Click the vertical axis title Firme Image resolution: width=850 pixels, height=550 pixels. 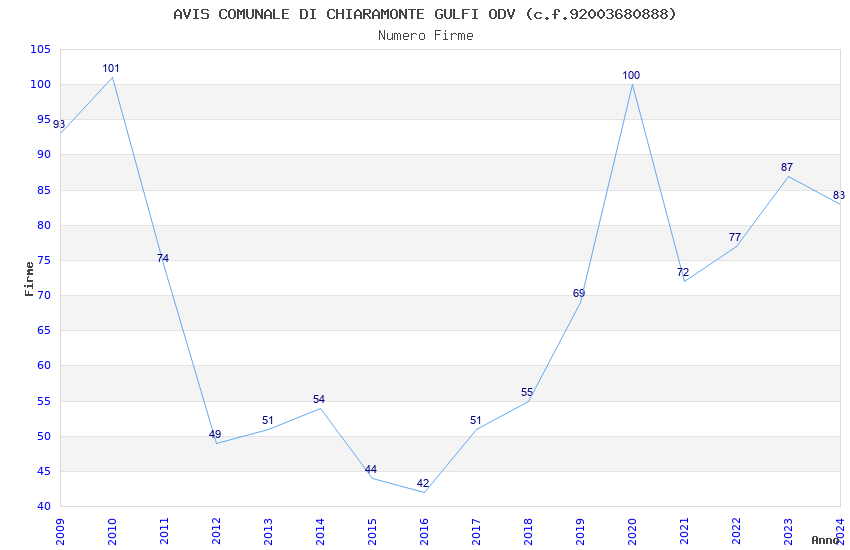click(29, 279)
